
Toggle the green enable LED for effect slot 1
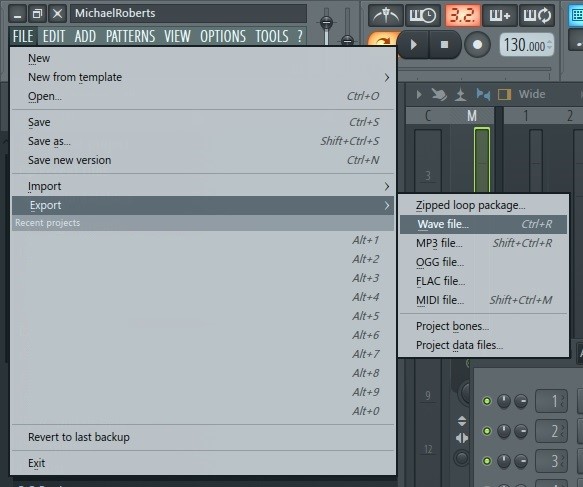(487, 401)
